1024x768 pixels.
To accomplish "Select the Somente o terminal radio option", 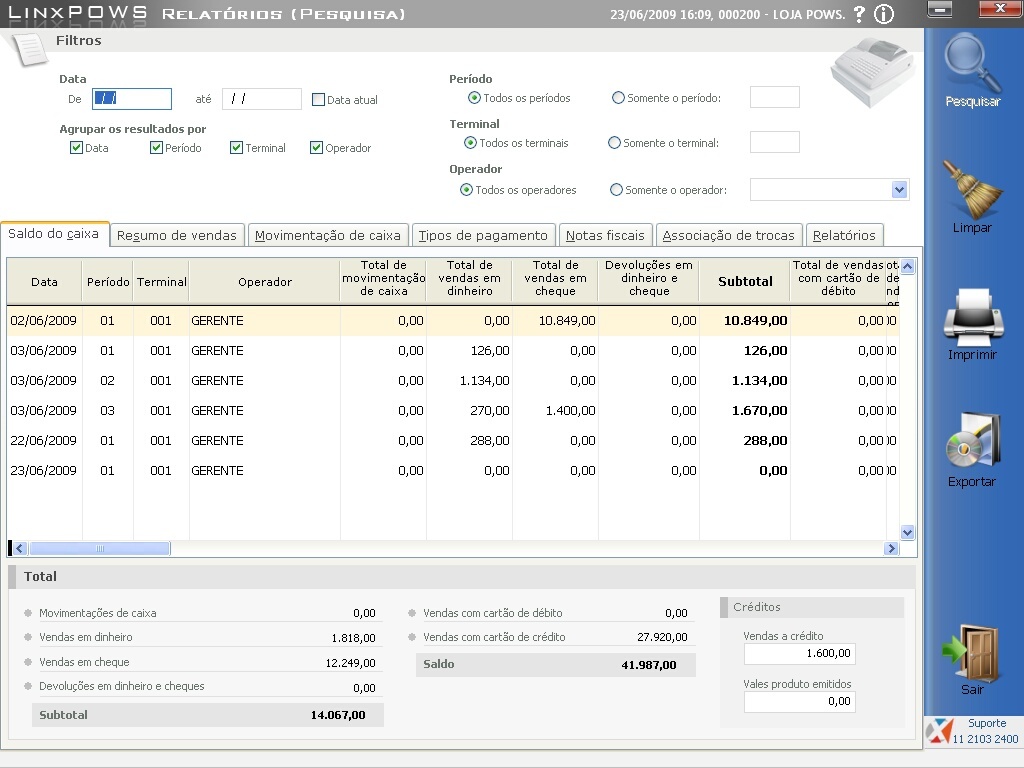I will coord(614,143).
